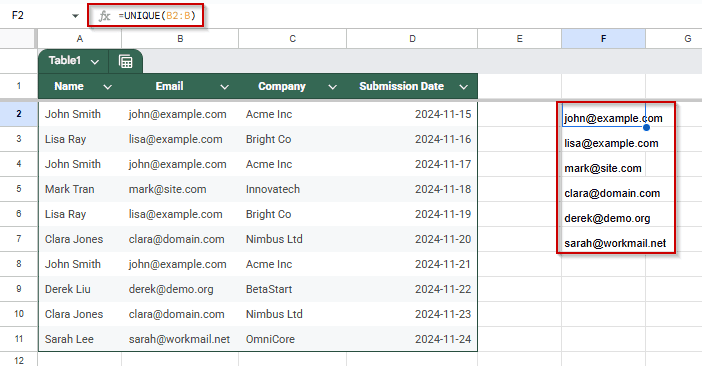Open the Company column dropdown arrow
The height and width of the screenshot is (366, 702).
[332, 87]
